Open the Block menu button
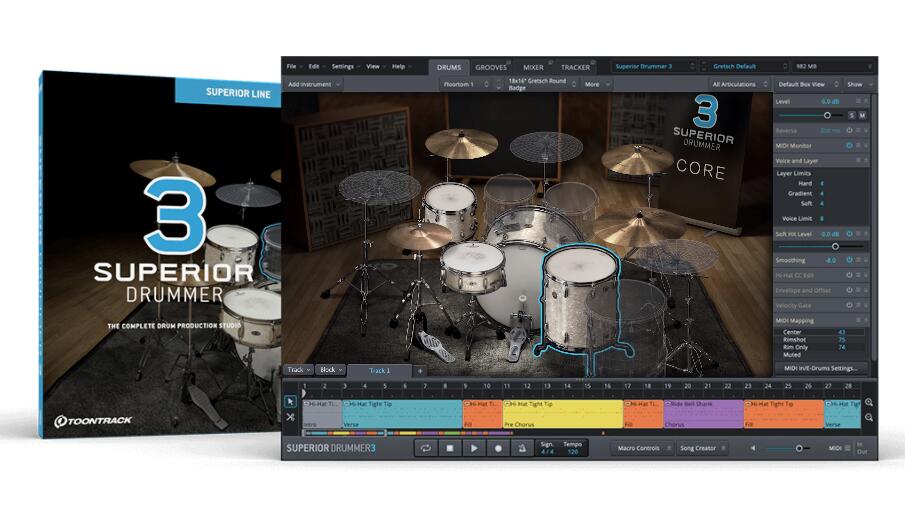 331,370
